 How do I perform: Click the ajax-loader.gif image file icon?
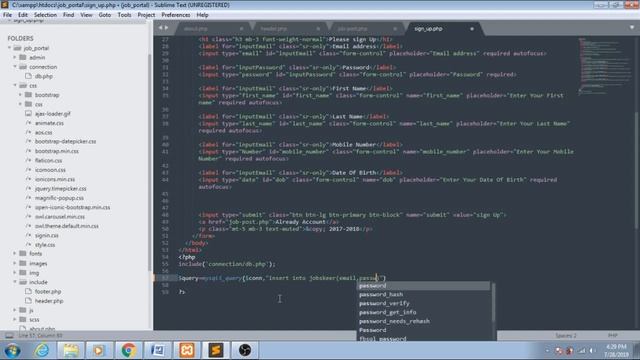28,113
